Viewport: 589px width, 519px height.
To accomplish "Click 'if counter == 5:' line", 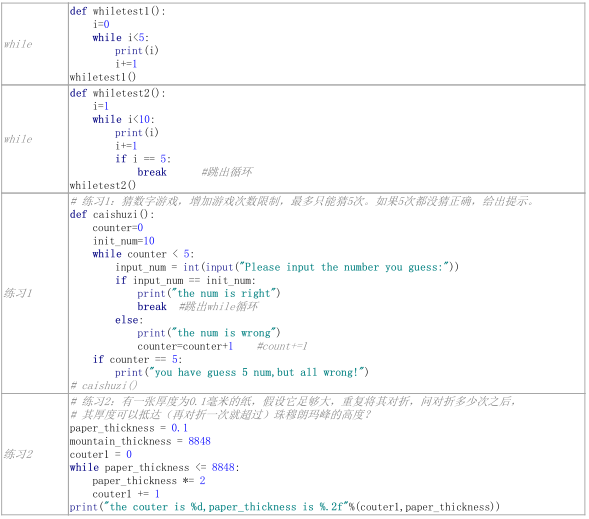I will pyautogui.click(x=137, y=360).
